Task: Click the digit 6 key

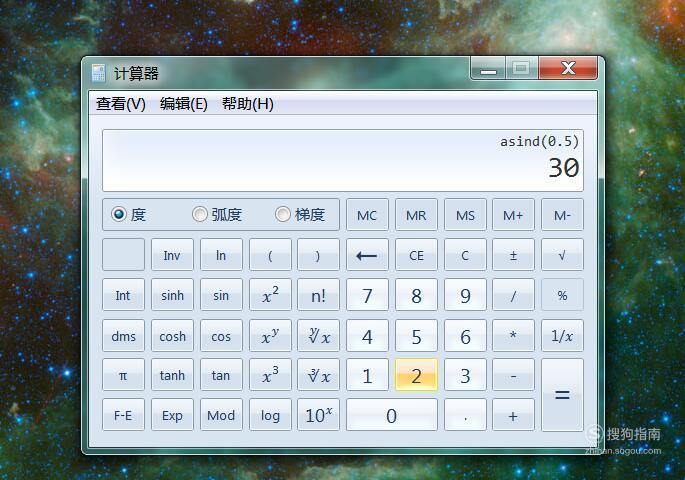Action: pyautogui.click(x=465, y=335)
